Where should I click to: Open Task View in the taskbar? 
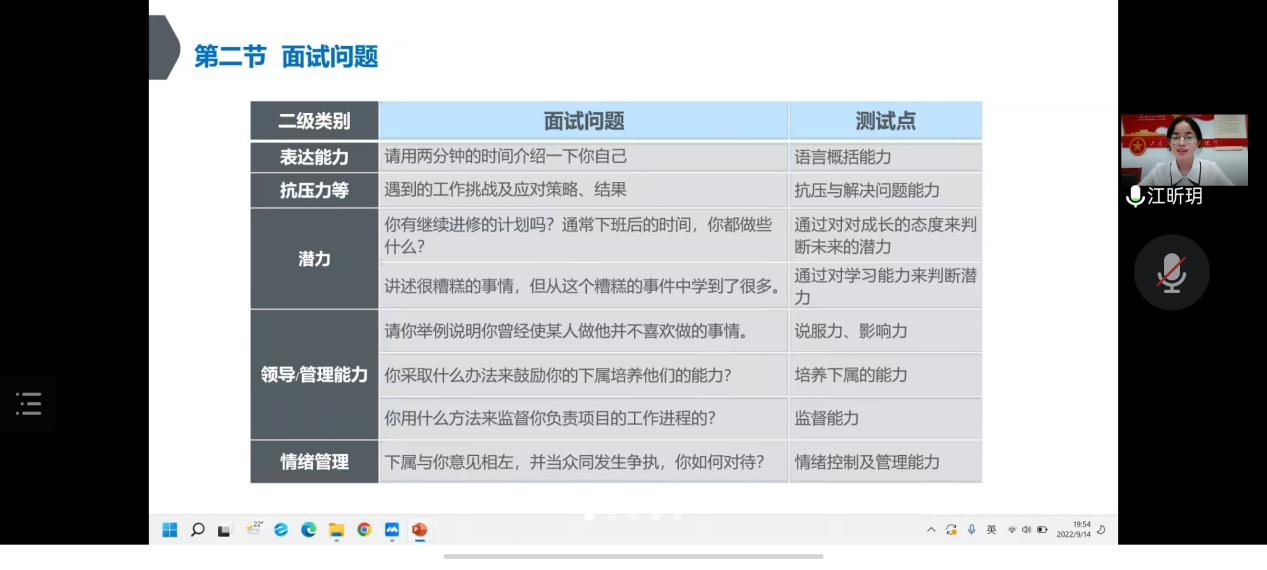pyautogui.click(x=224, y=530)
